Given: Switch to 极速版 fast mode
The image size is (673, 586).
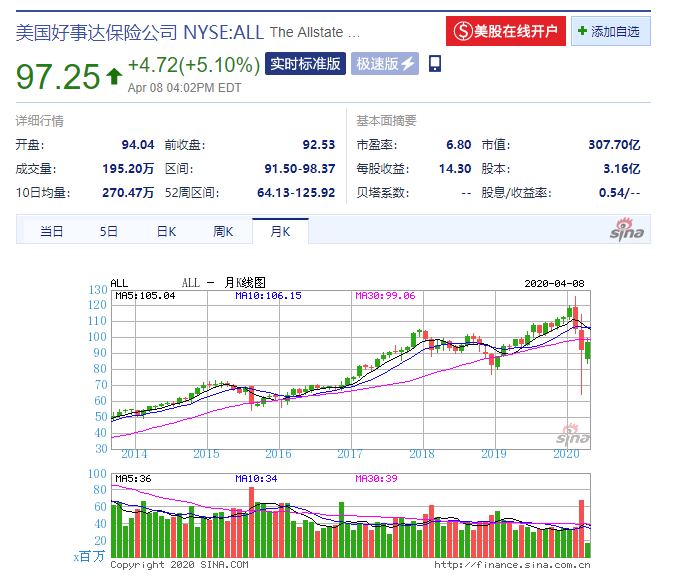Looking at the screenshot, I should [x=386, y=64].
